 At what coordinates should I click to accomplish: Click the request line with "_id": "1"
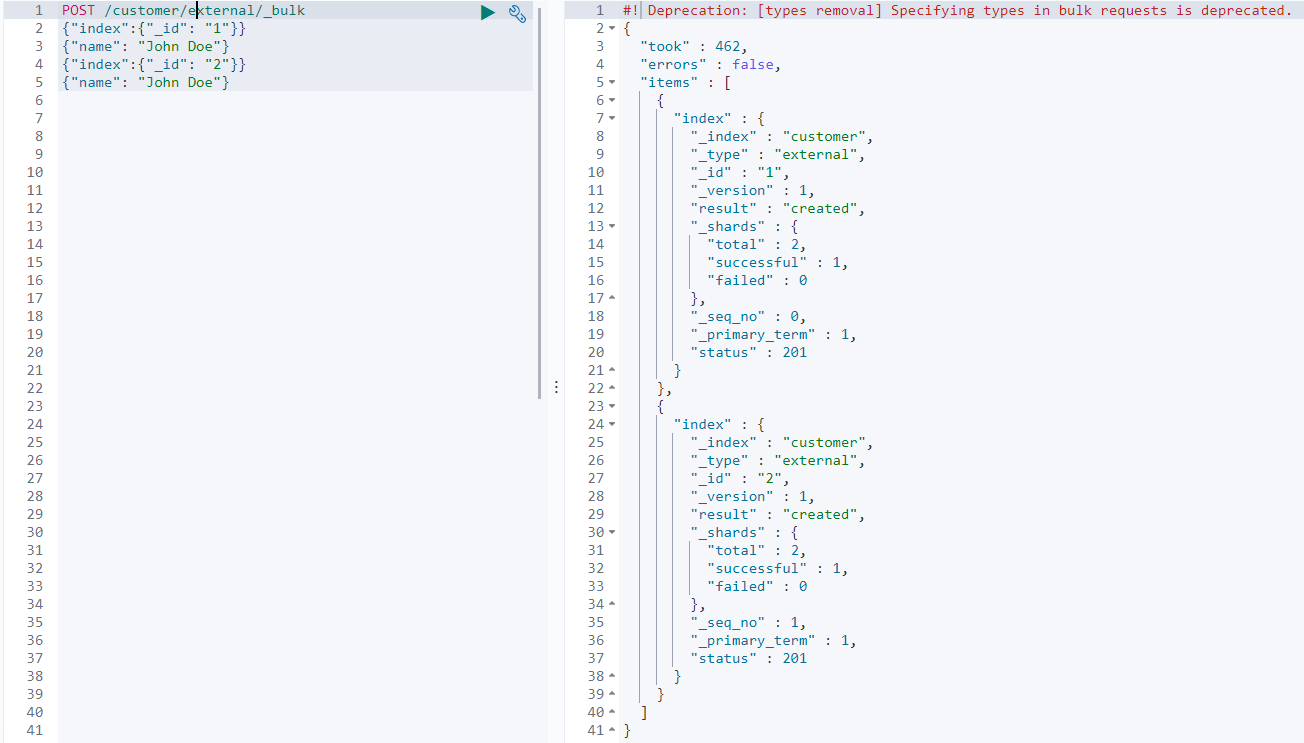[x=153, y=28]
